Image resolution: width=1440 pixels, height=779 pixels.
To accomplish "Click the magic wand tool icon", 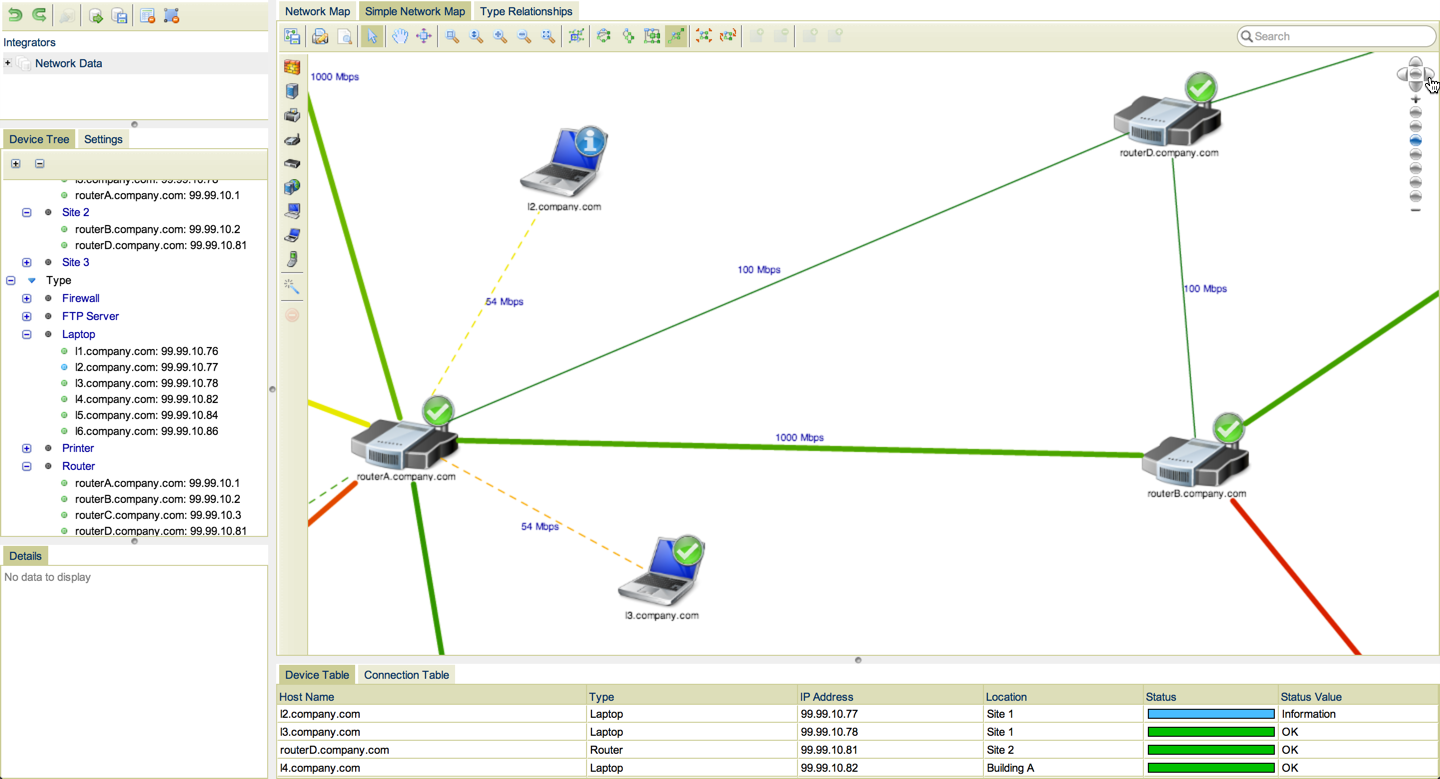I will click(x=292, y=286).
